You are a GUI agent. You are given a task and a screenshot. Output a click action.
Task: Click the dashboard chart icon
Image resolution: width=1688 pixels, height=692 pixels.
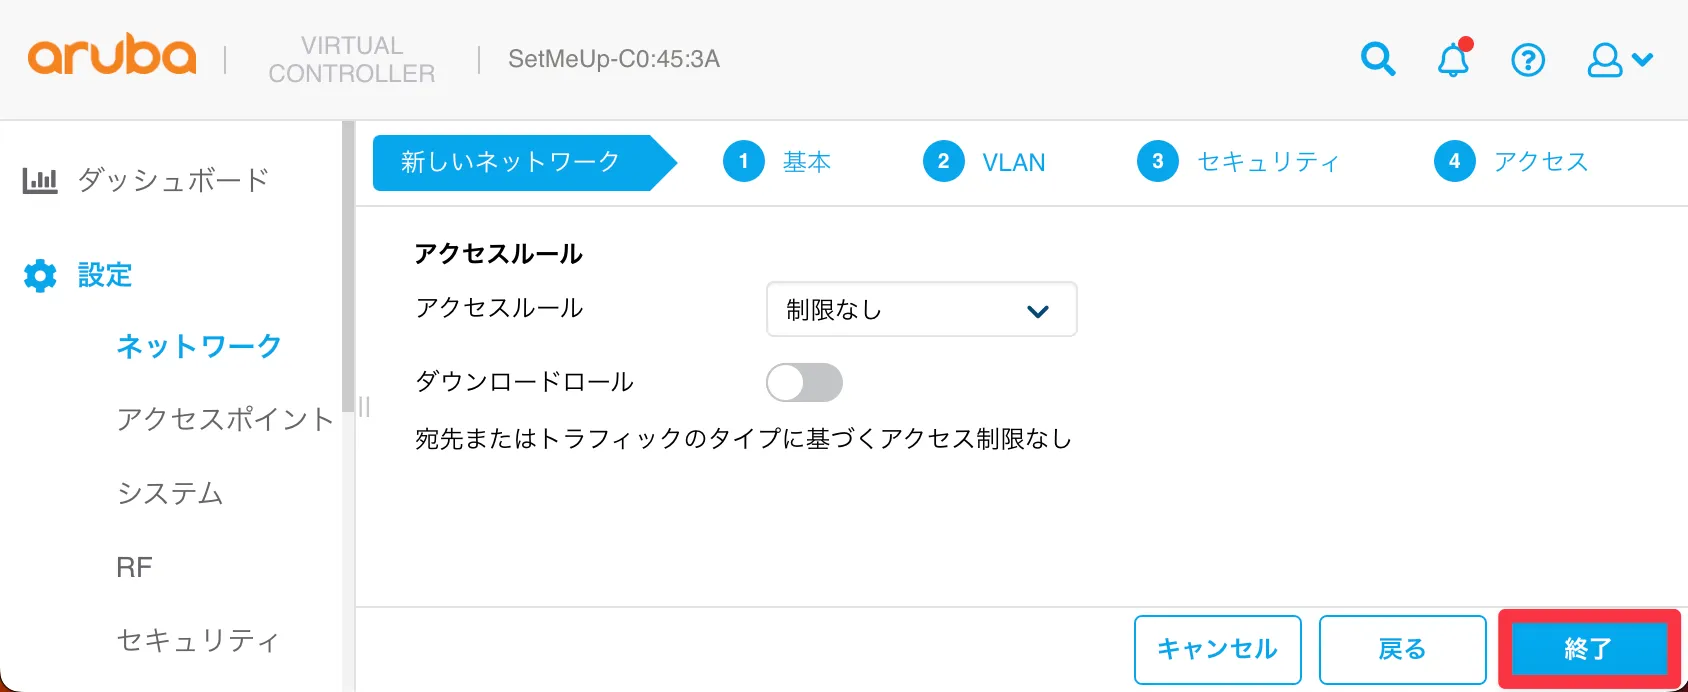pos(40,181)
